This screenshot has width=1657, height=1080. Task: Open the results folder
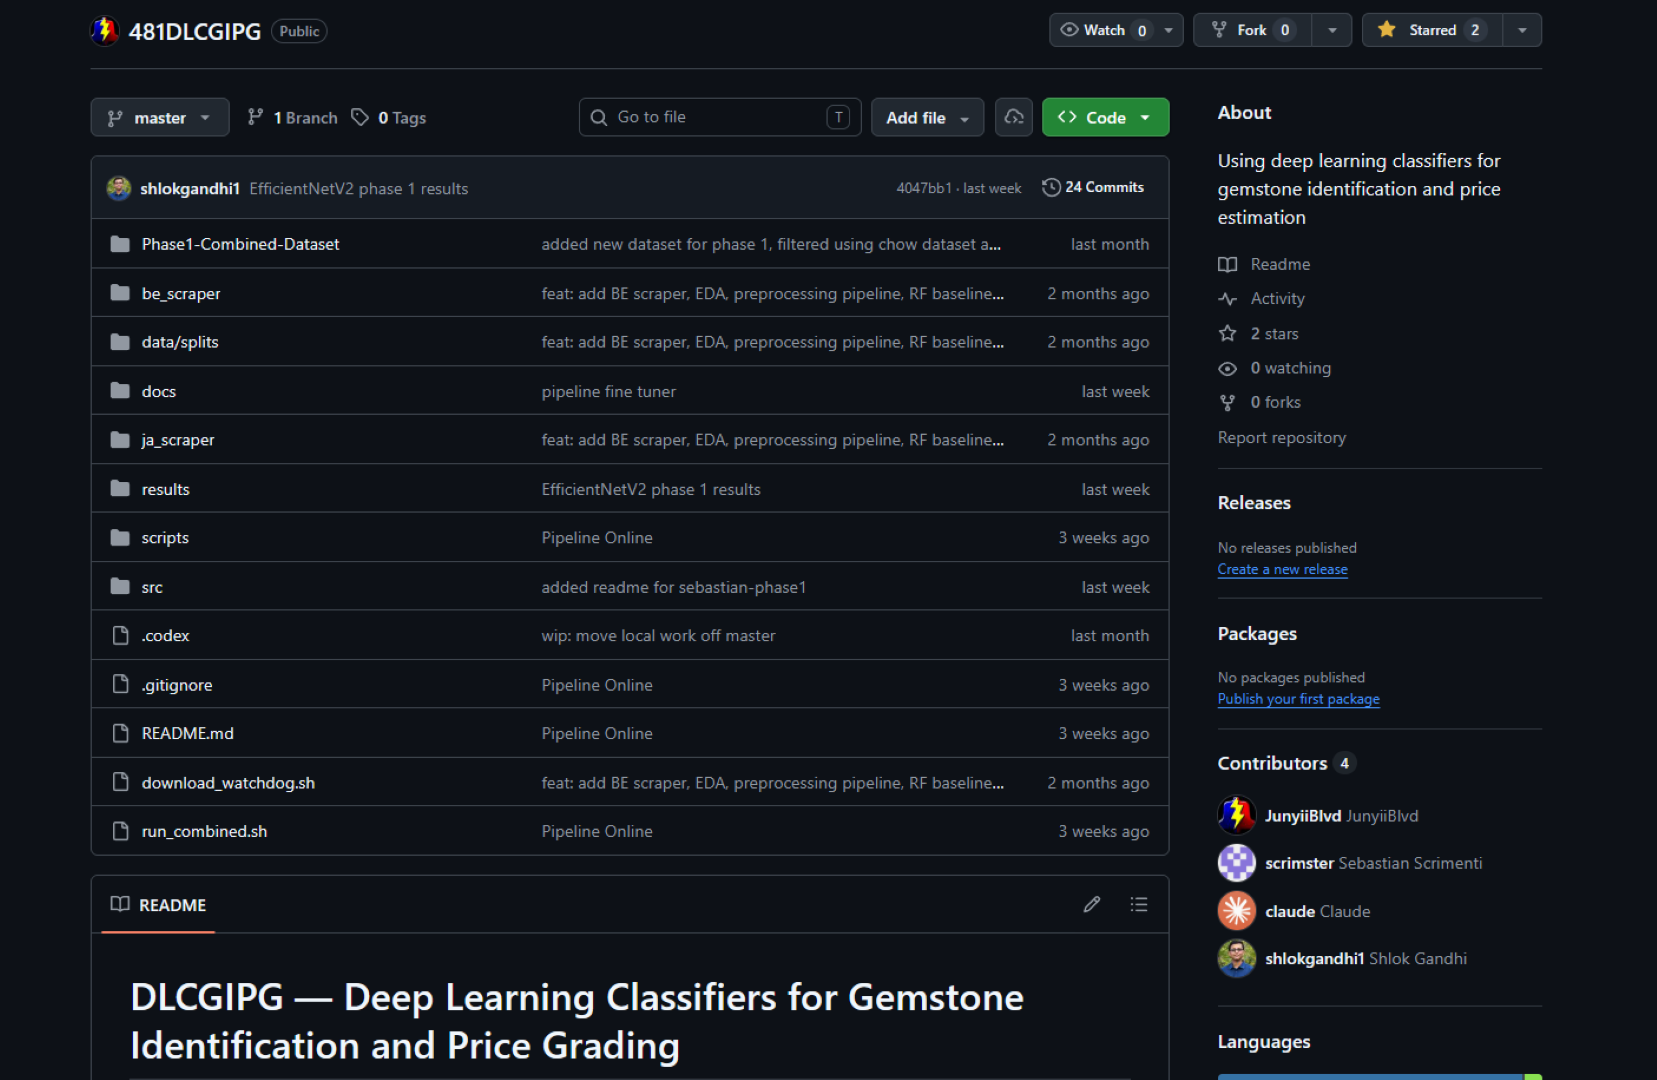pos(165,489)
